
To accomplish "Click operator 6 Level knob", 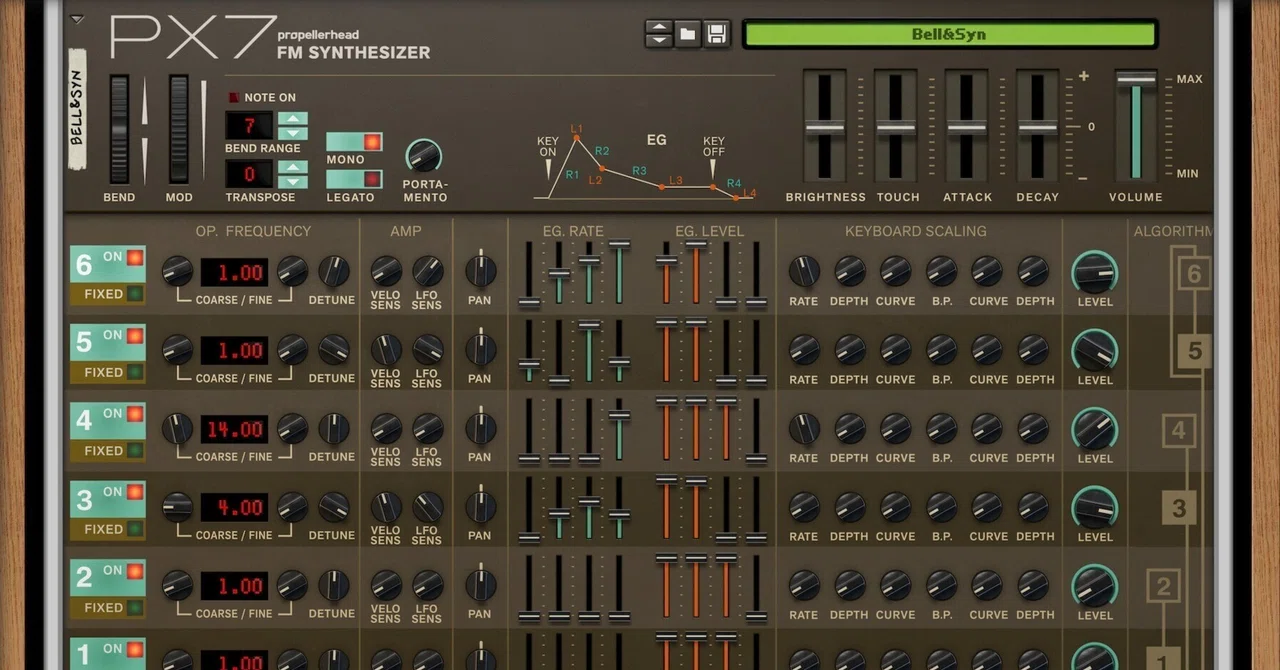I will click(x=1095, y=271).
